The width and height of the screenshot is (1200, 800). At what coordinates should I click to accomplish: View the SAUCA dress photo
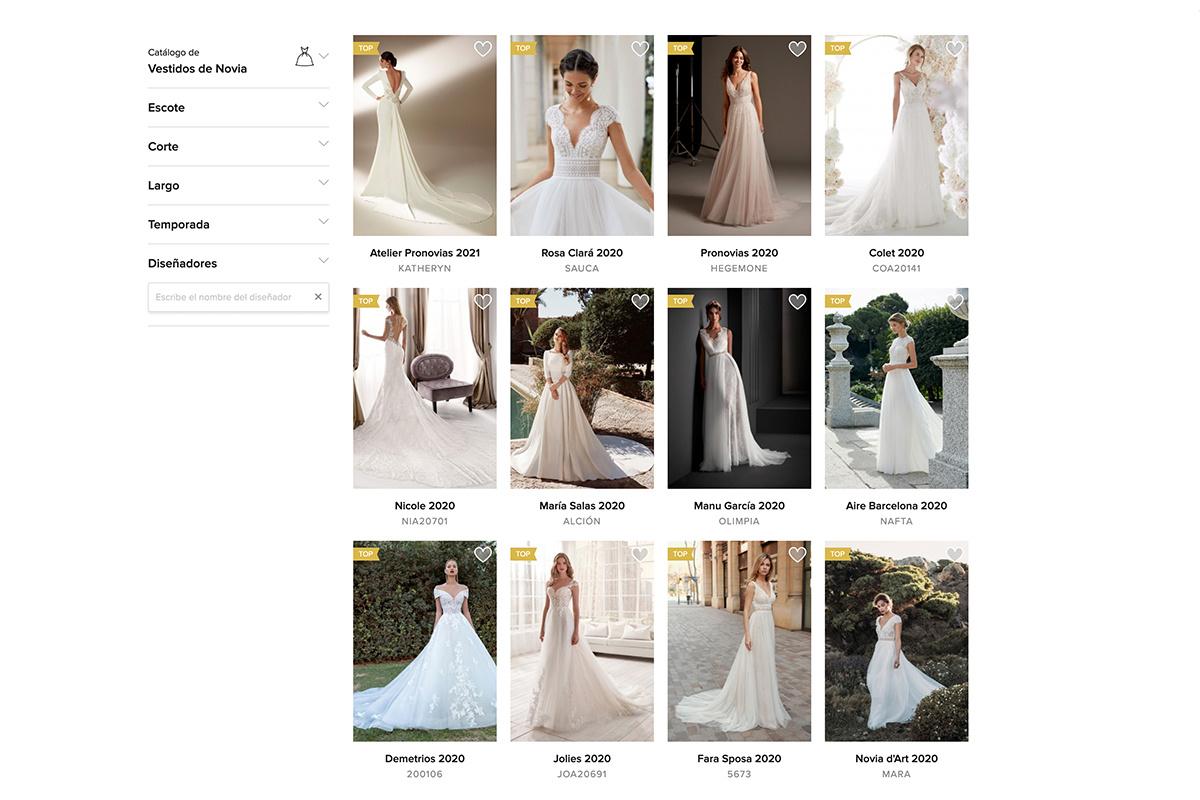tap(582, 135)
